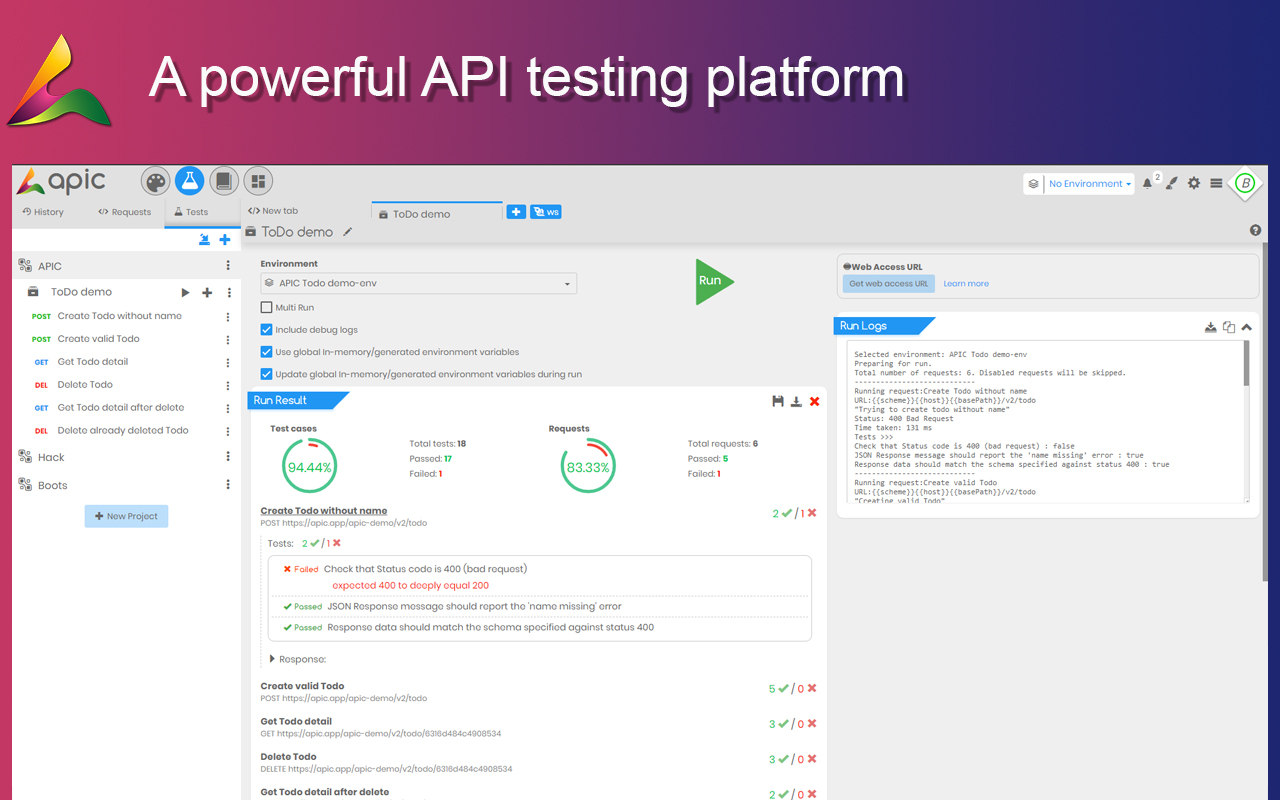Open the Designer palette module icon
Screen dimensions: 1280x800
point(156,181)
